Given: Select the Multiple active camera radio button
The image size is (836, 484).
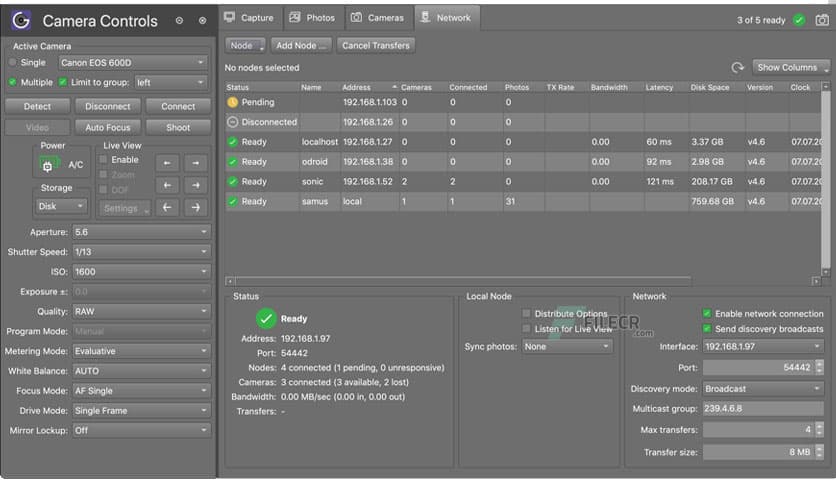Looking at the screenshot, I should (x=12, y=82).
